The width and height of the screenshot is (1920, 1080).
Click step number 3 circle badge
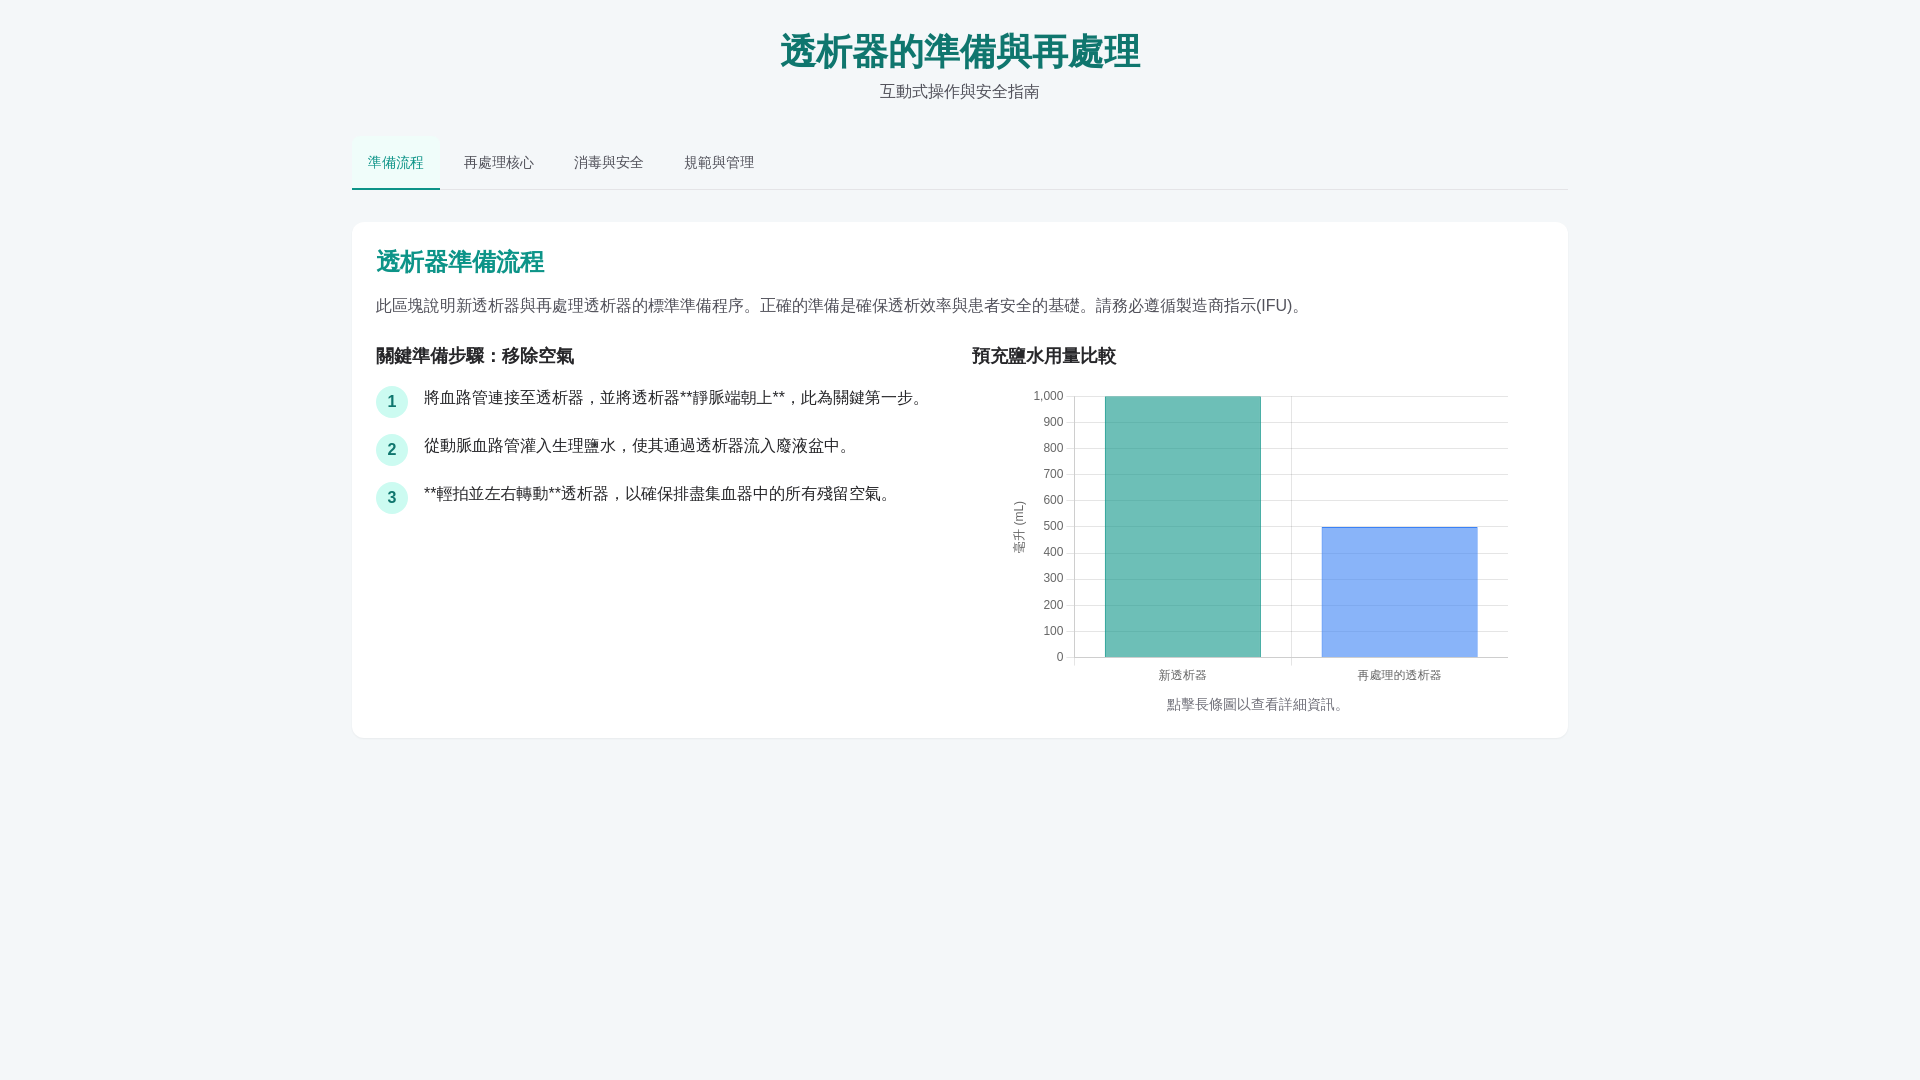(x=392, y=498)
